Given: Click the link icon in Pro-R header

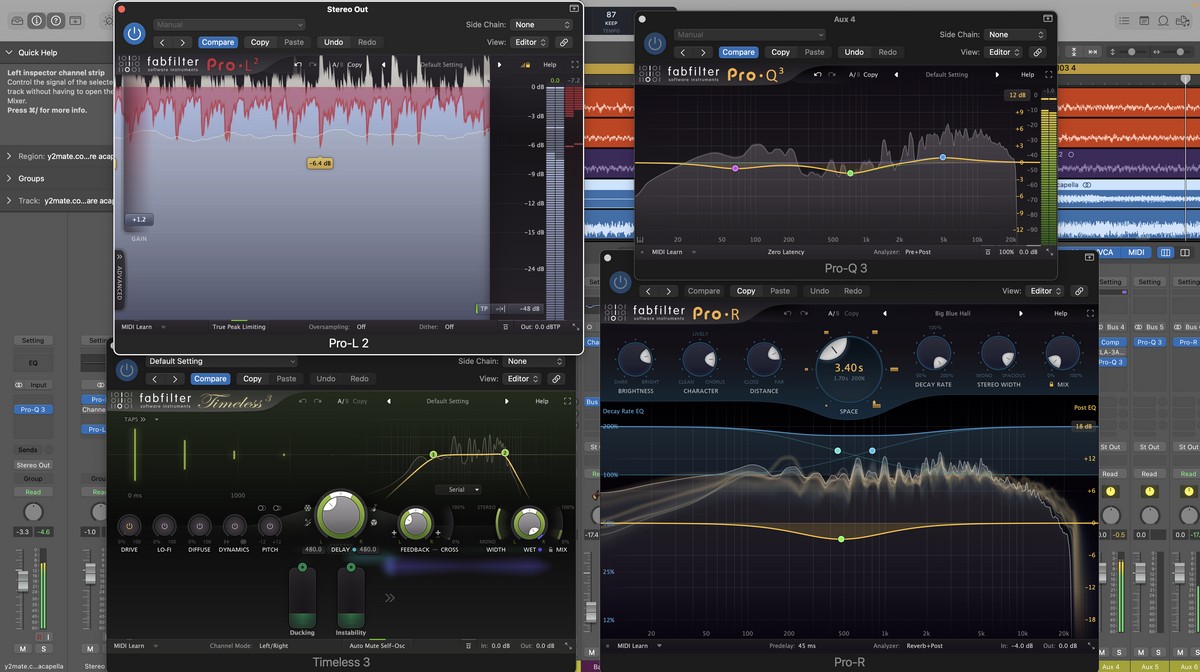Looking at the screenshot, I should tap(1079, 291).
